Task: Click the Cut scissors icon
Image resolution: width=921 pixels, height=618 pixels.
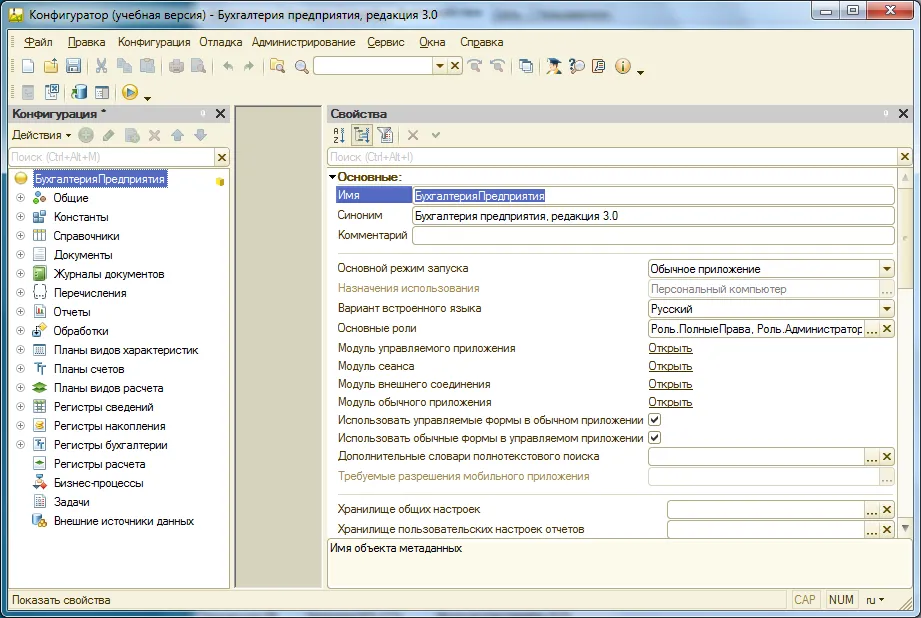Action: (x=102, y=66)
